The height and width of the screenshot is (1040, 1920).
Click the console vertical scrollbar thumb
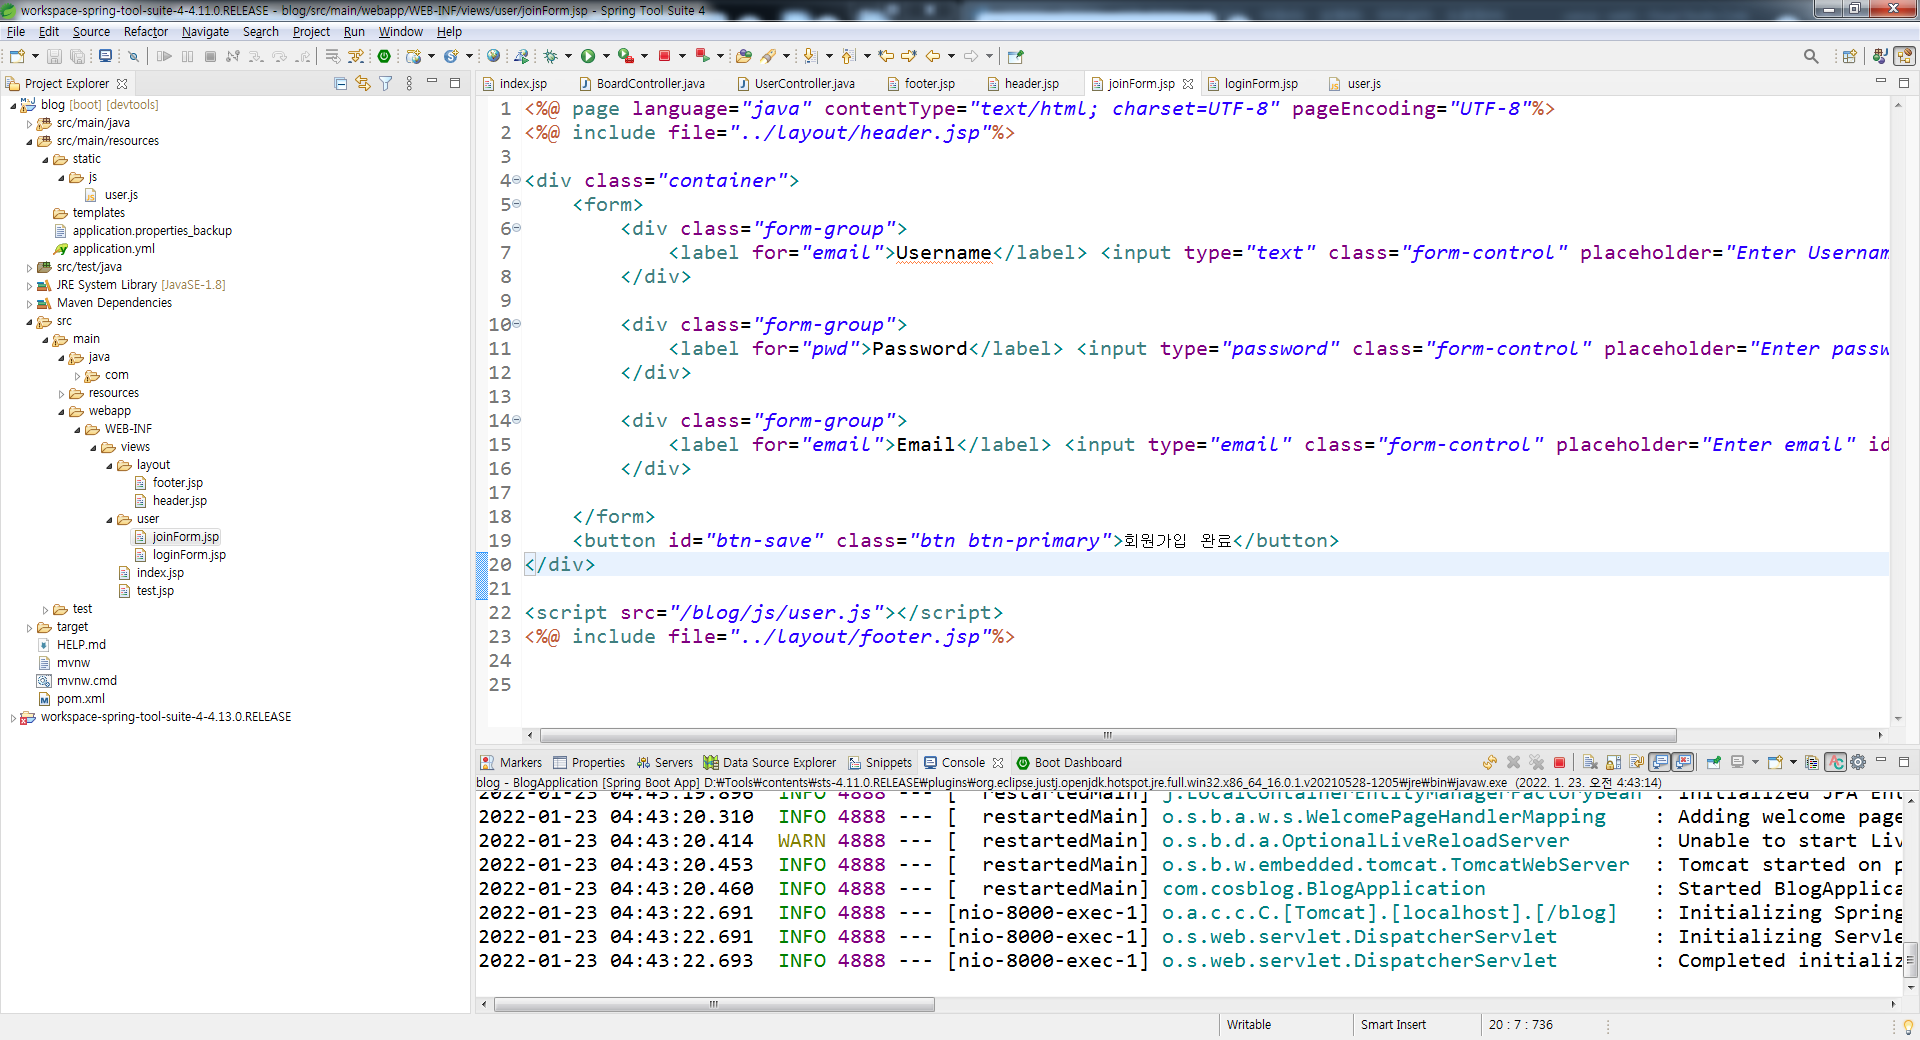1911,959
